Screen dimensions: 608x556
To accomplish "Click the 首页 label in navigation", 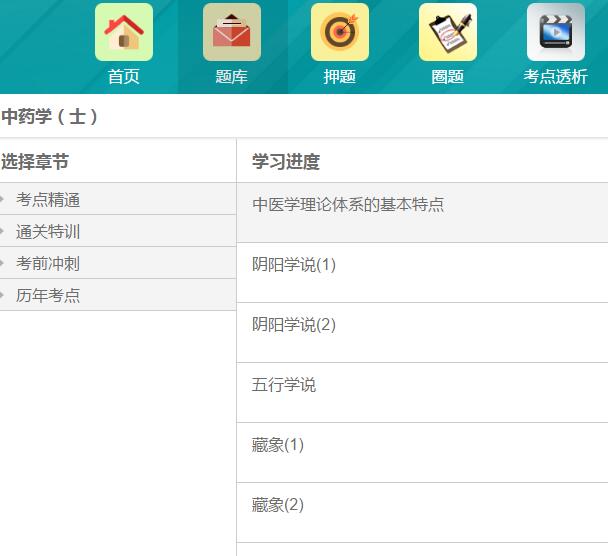I will pyautogui.click(x=124, y=76).
